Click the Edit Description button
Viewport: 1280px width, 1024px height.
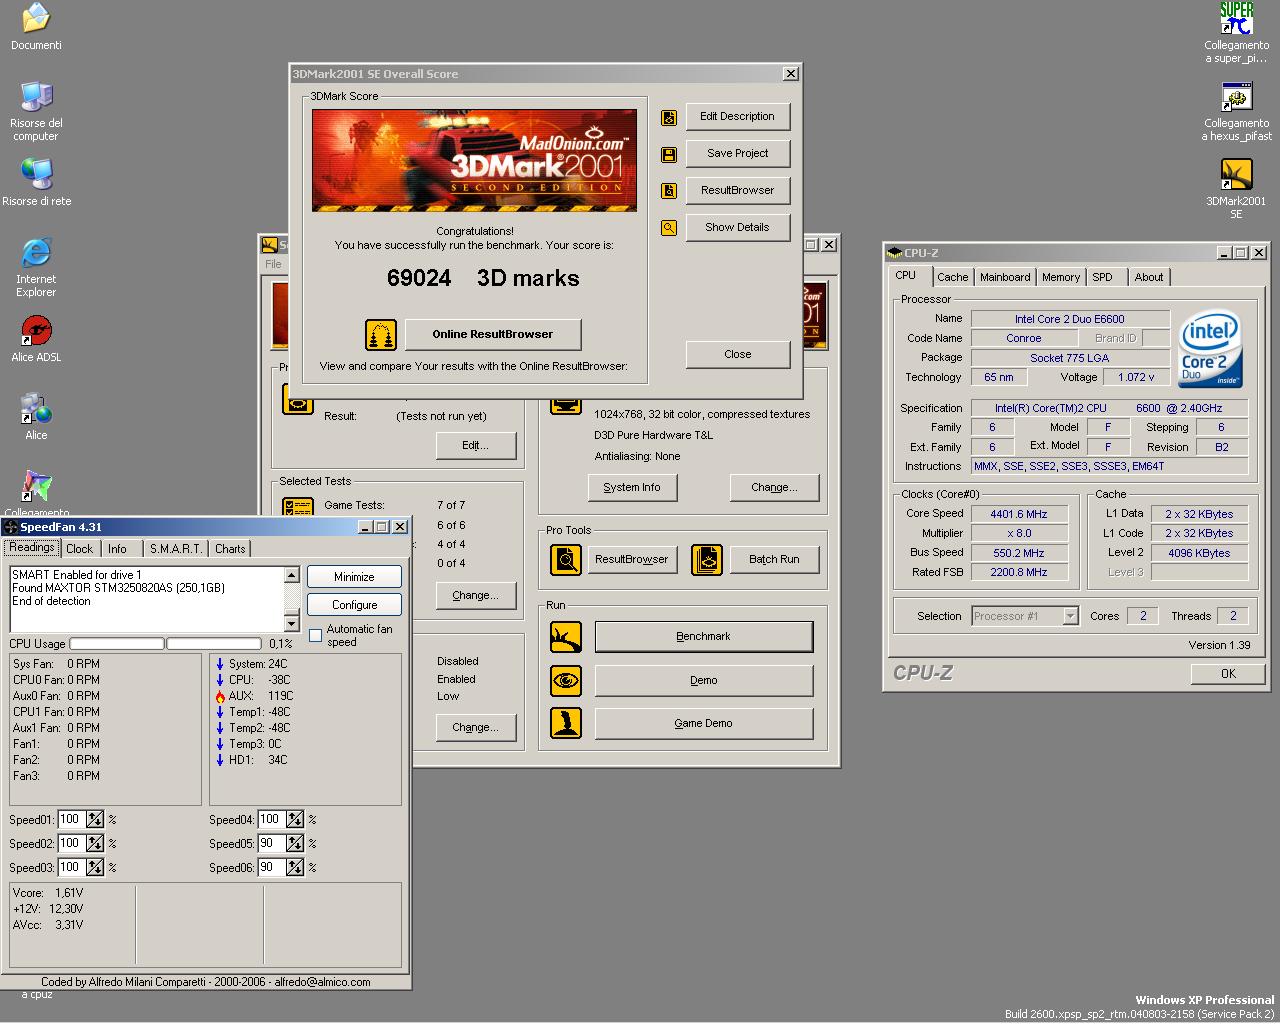(737, 117)
